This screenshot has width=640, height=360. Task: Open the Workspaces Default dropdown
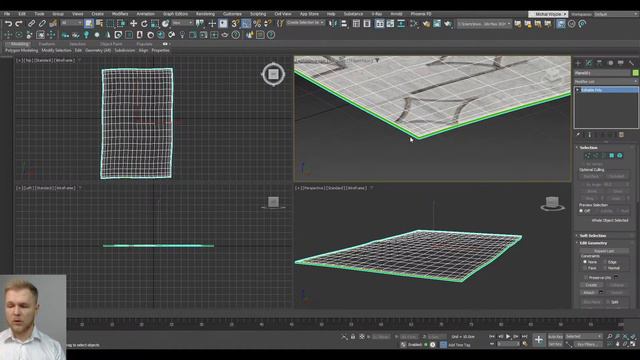coord(616,14)
